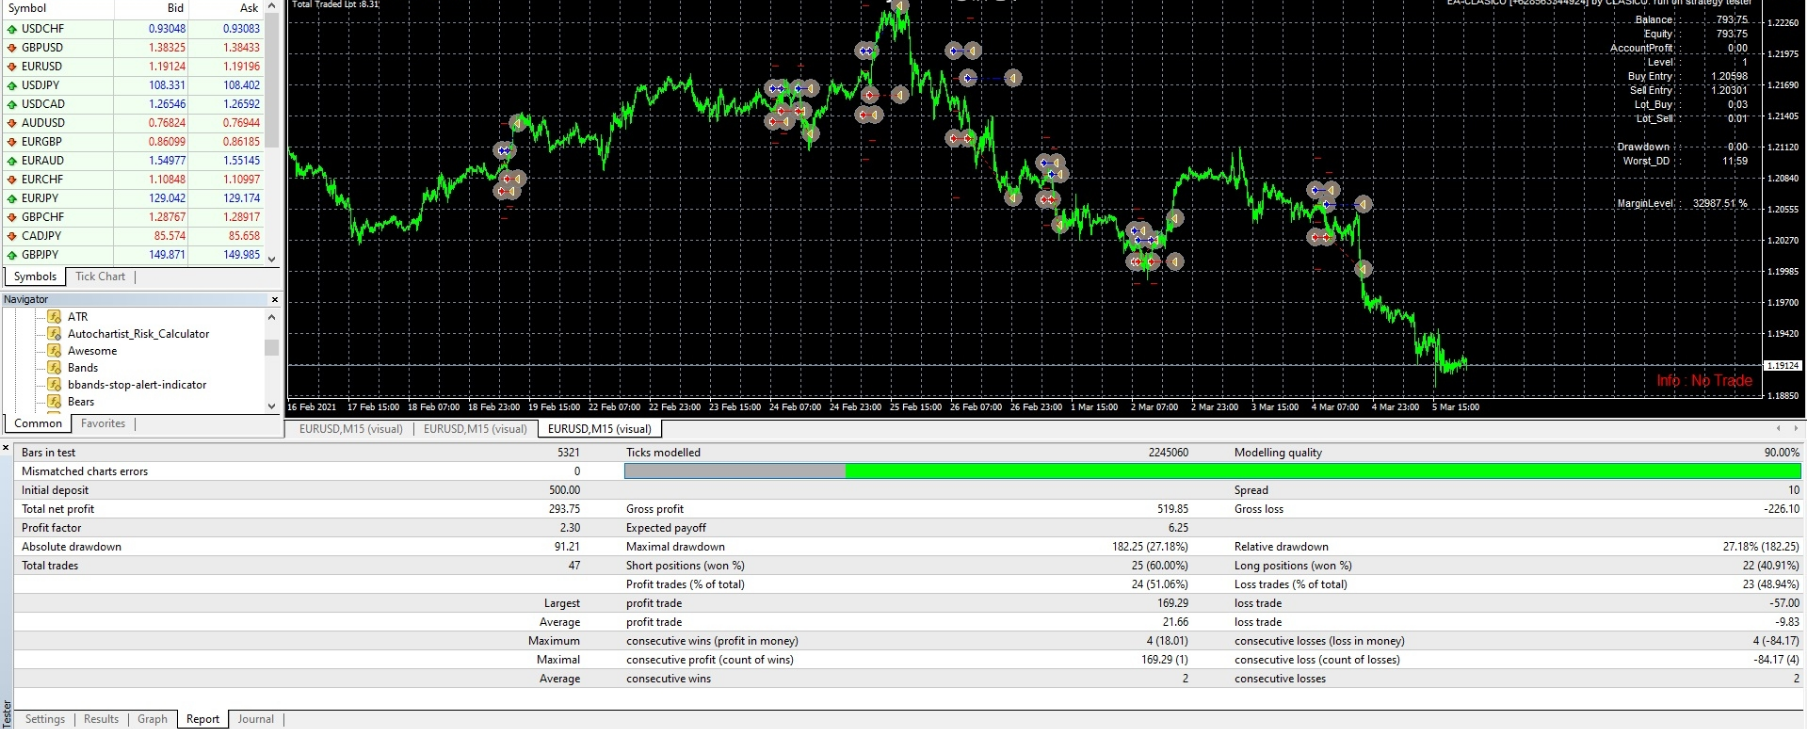The image size is (1811, 729).
Task: Click the Largest profit trade value 169.29
Action: [x=1172, y=604]
